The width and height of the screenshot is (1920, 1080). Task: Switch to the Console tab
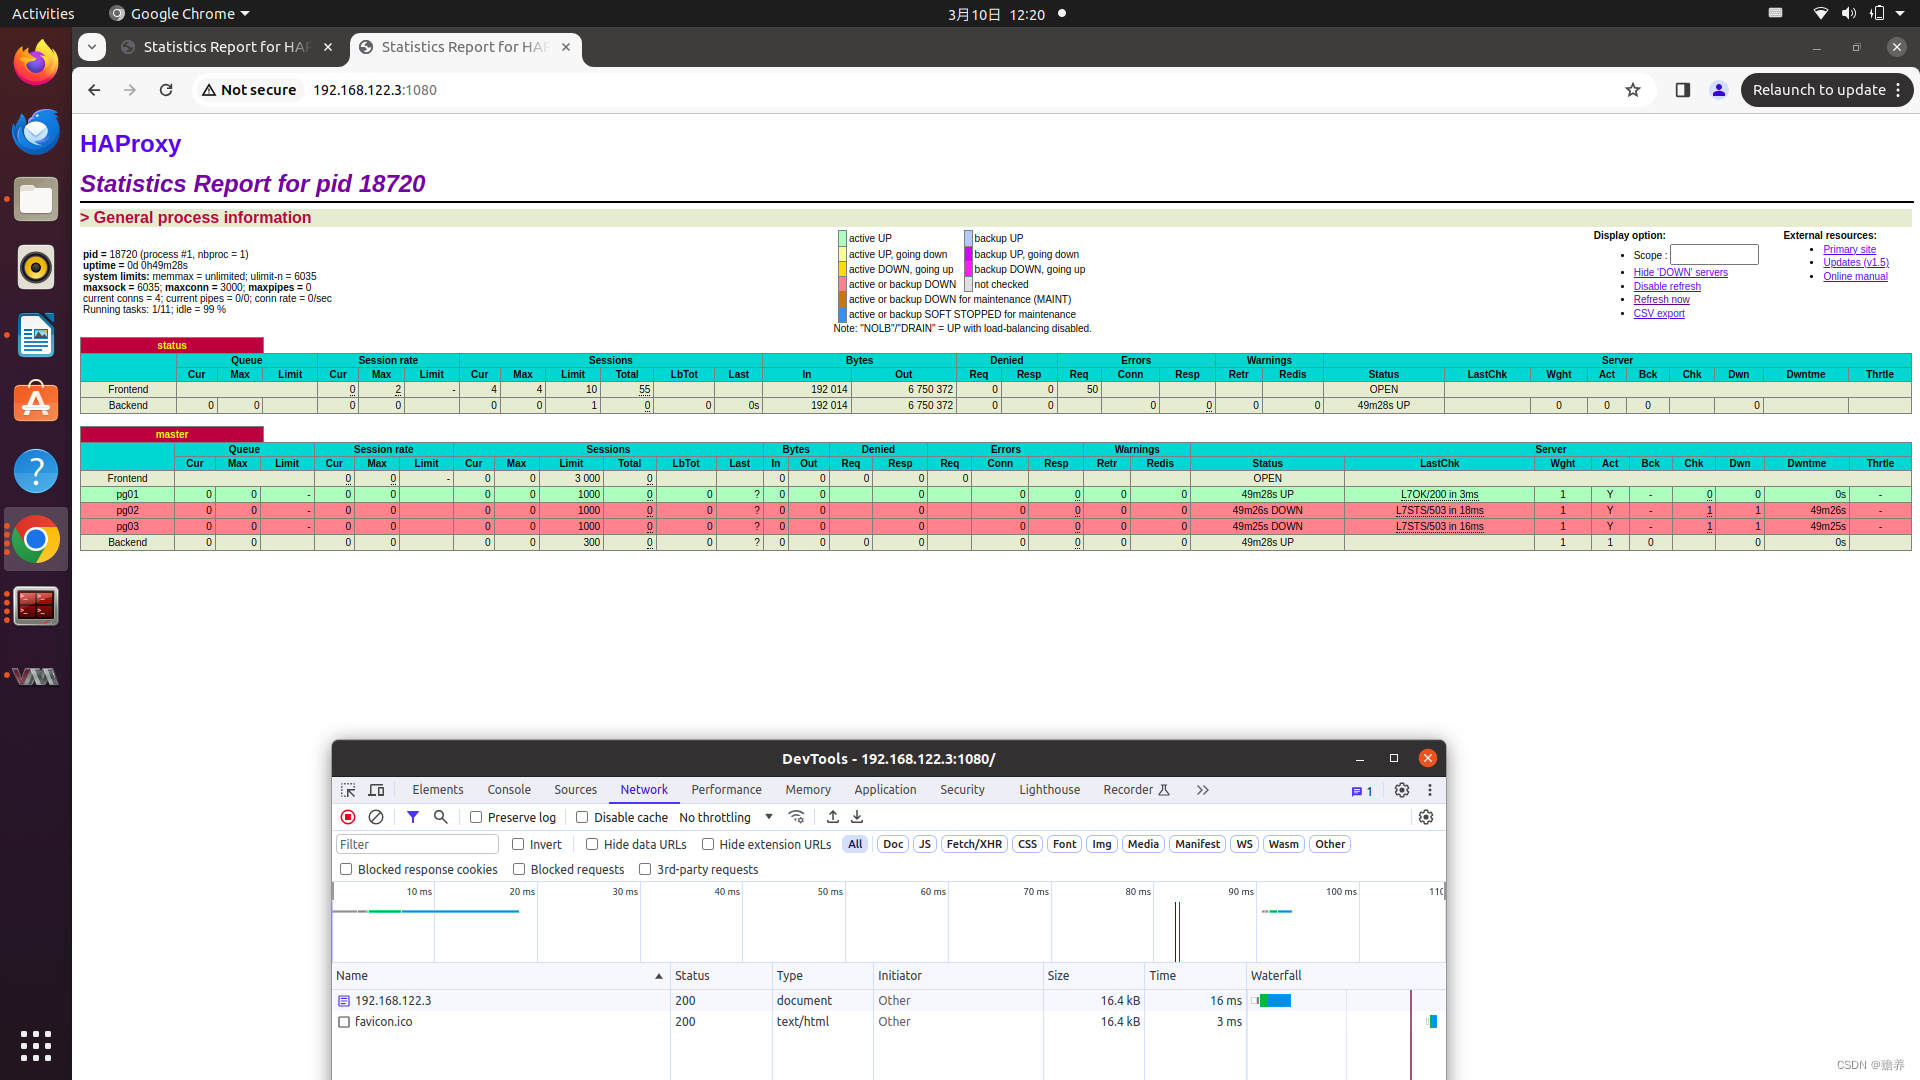[509, 790]
